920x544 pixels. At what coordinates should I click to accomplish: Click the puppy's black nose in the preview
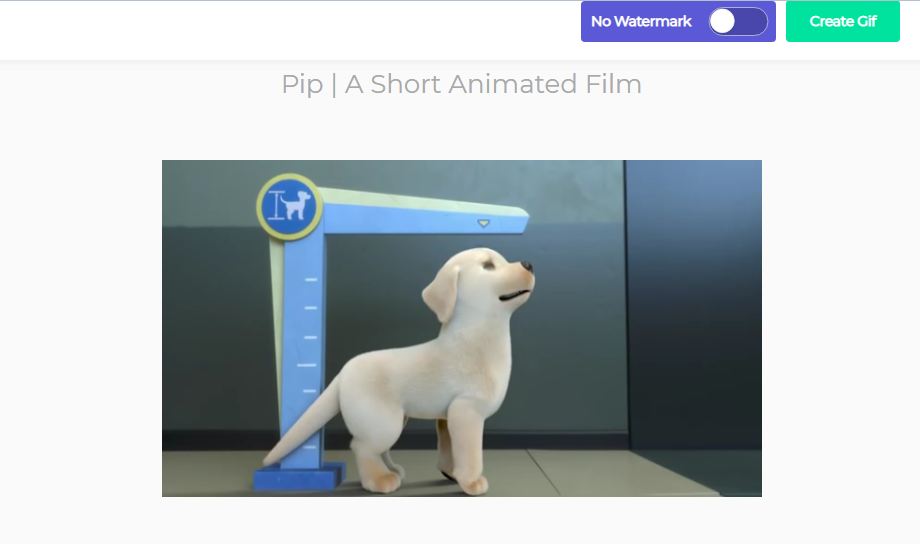point(527,266)
